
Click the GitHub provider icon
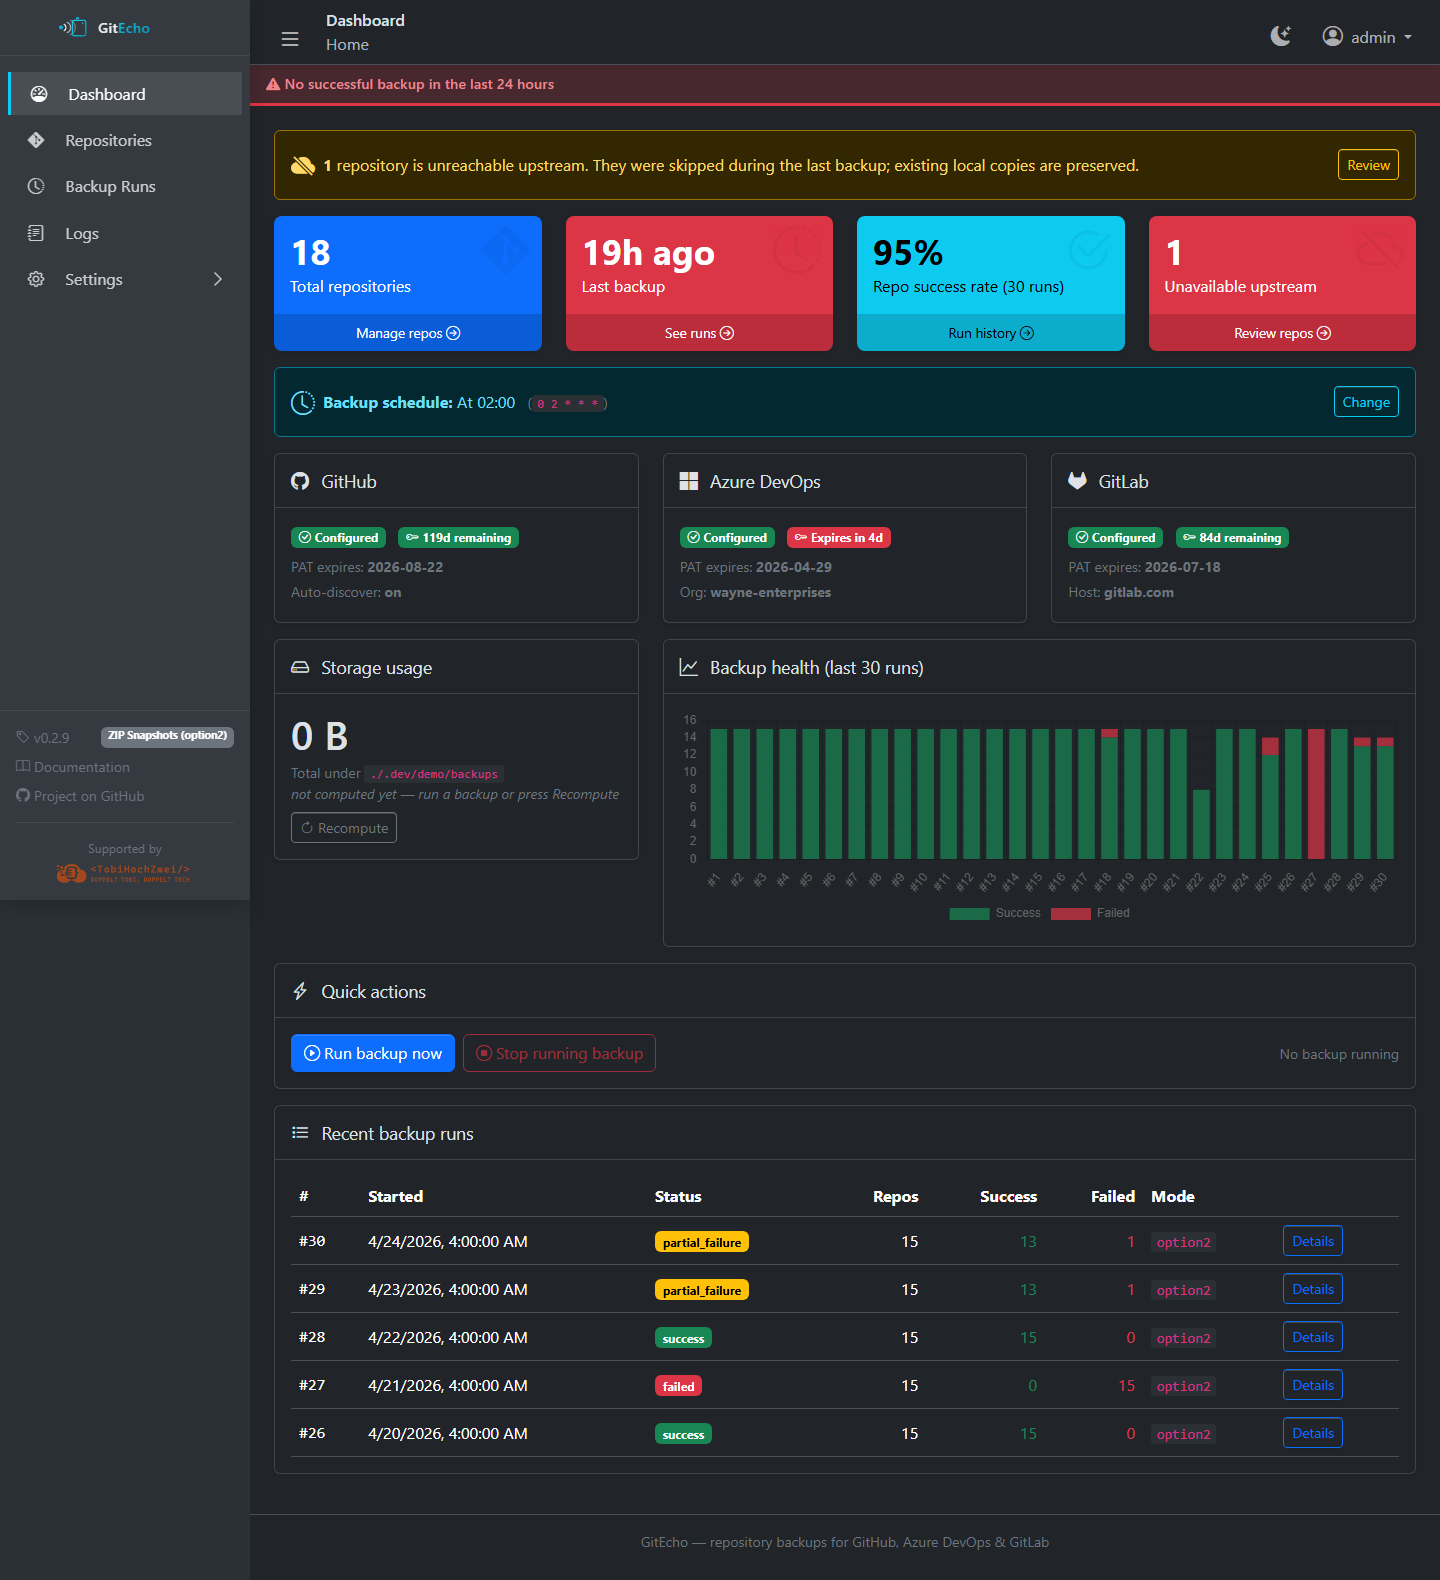pos(300,482)
